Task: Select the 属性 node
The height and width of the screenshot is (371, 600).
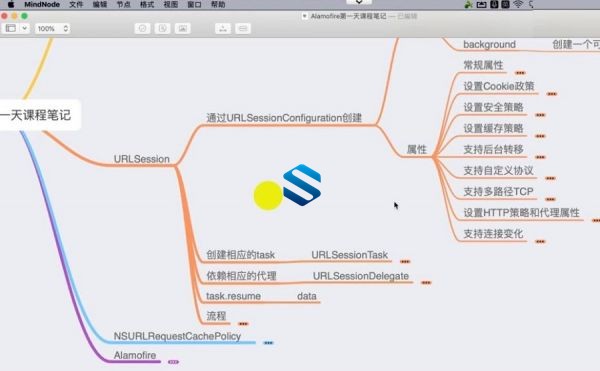Action: pyautogui.click(x=417, y=149)
